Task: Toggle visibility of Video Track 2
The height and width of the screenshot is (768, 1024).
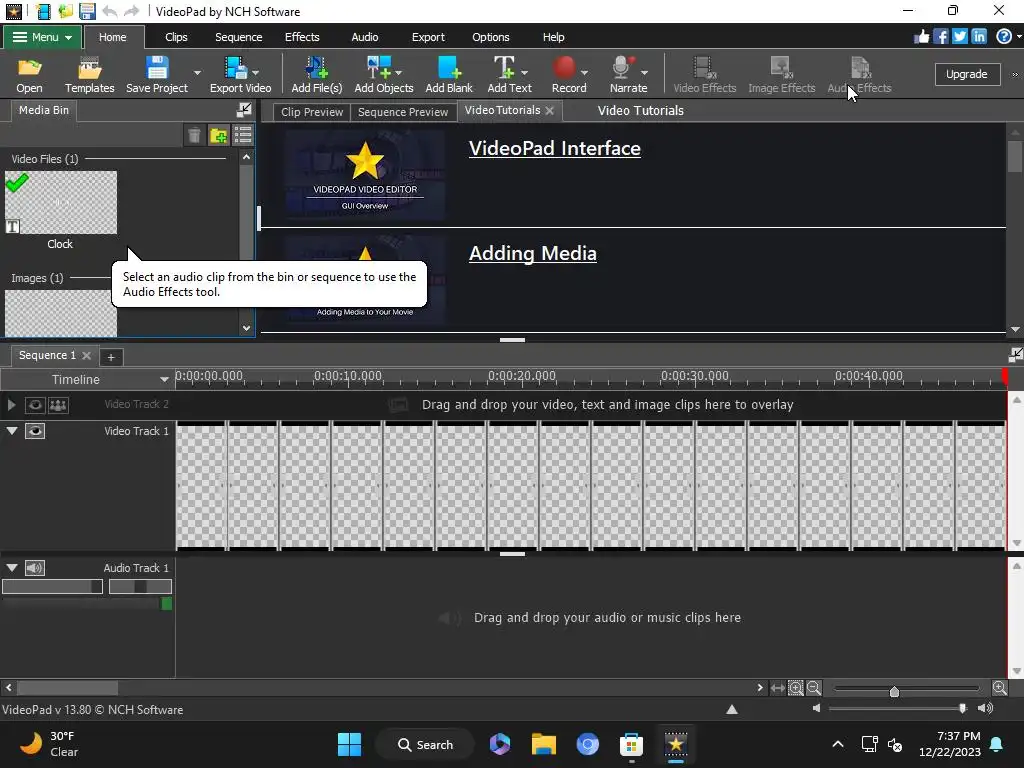Action: (35, 405)
